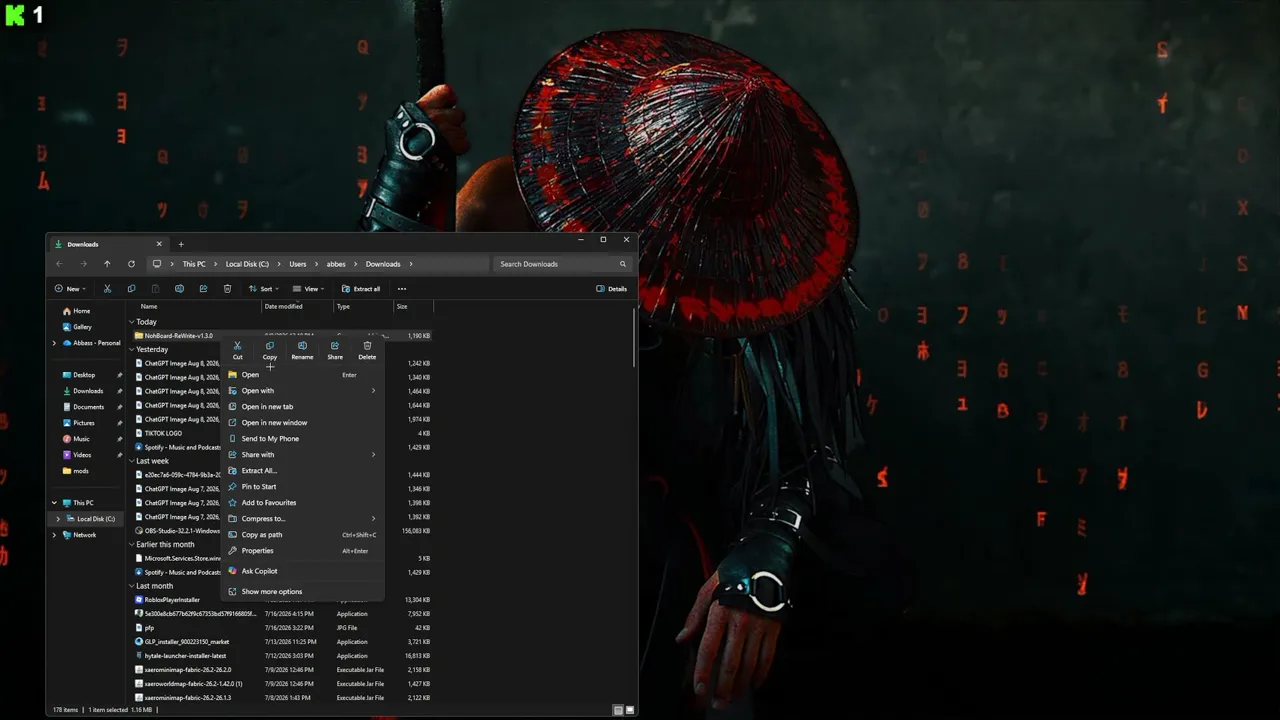Click the toolbar Share icon
Image resolution: width=1280 pixels, height=720 pixels.
coord(203,289)
